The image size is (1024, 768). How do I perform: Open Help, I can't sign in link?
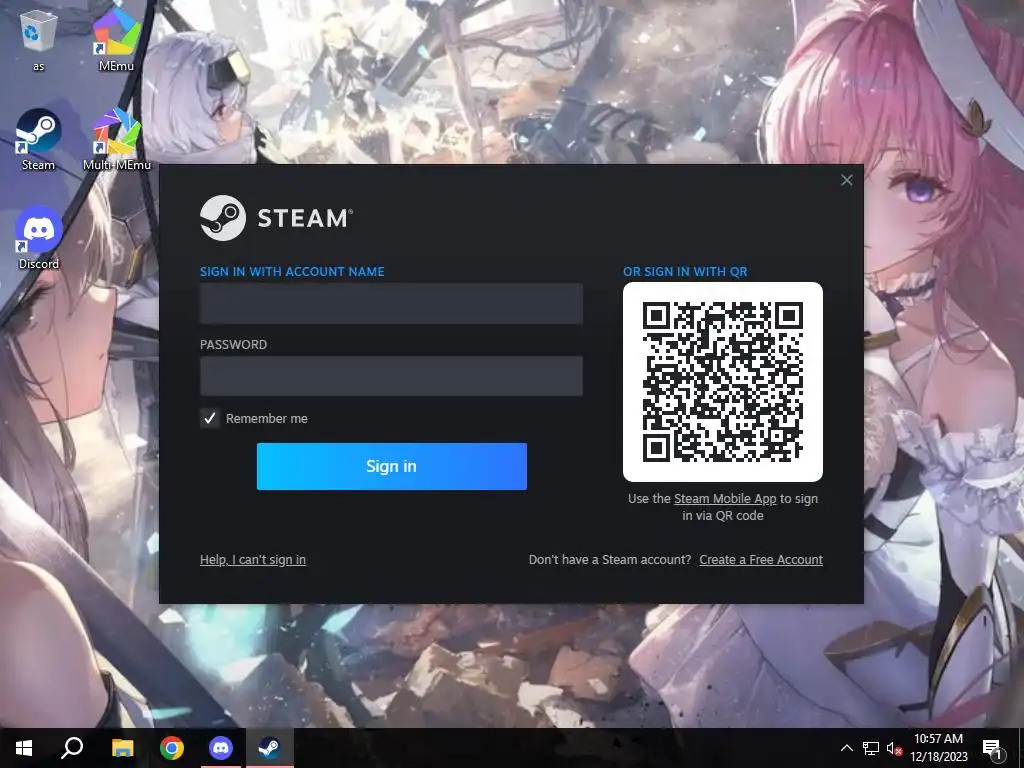(253, 560)
